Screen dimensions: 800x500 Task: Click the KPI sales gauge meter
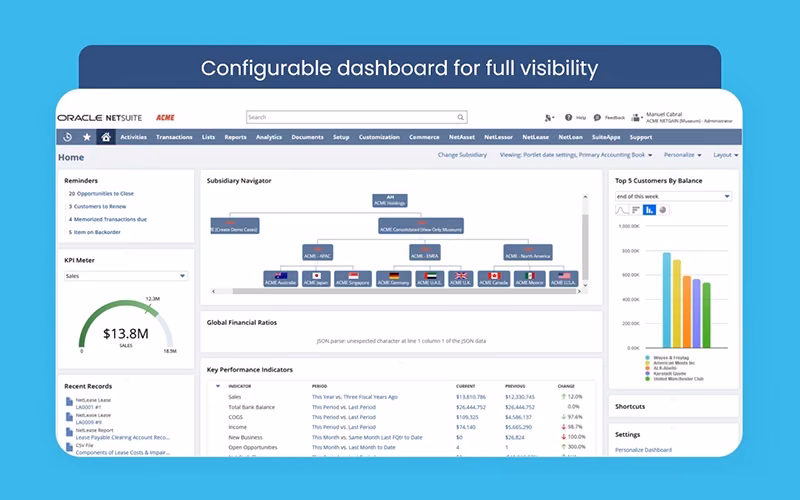pos(126,327)
